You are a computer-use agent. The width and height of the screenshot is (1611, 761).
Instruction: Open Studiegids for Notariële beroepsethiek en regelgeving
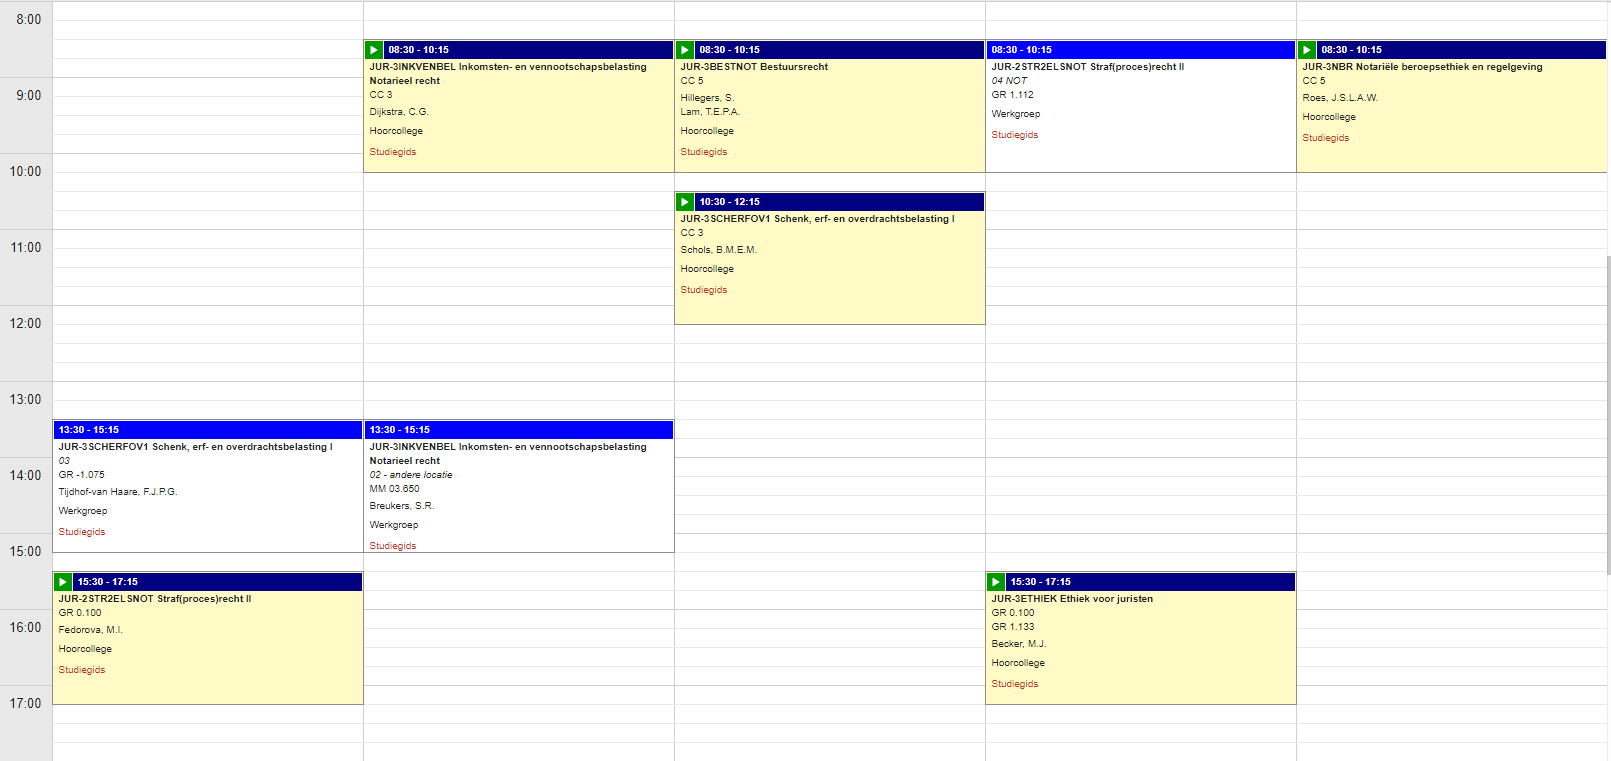(1326, 138)
